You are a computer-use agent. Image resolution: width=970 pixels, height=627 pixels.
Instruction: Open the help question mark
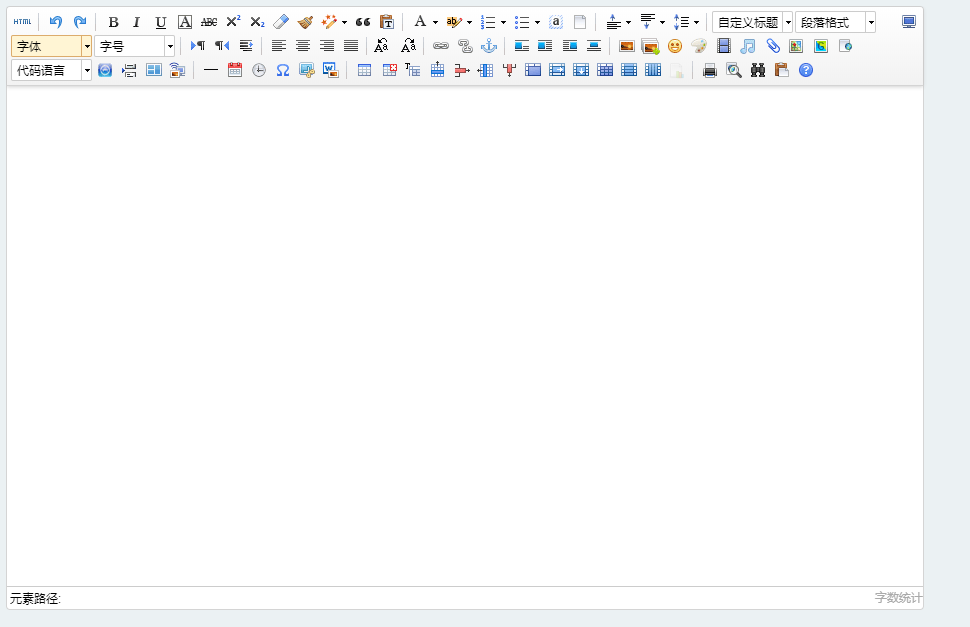click(x=806, y=70)
